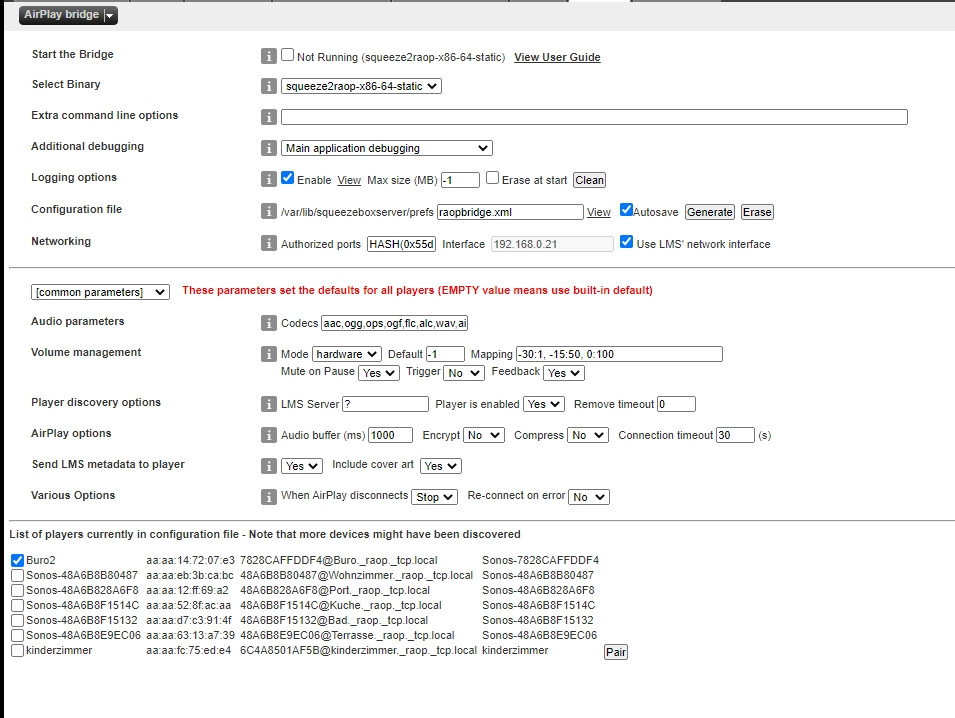Click info icon for Volume management
Screen dimensions: 955x718
[269, 354]
